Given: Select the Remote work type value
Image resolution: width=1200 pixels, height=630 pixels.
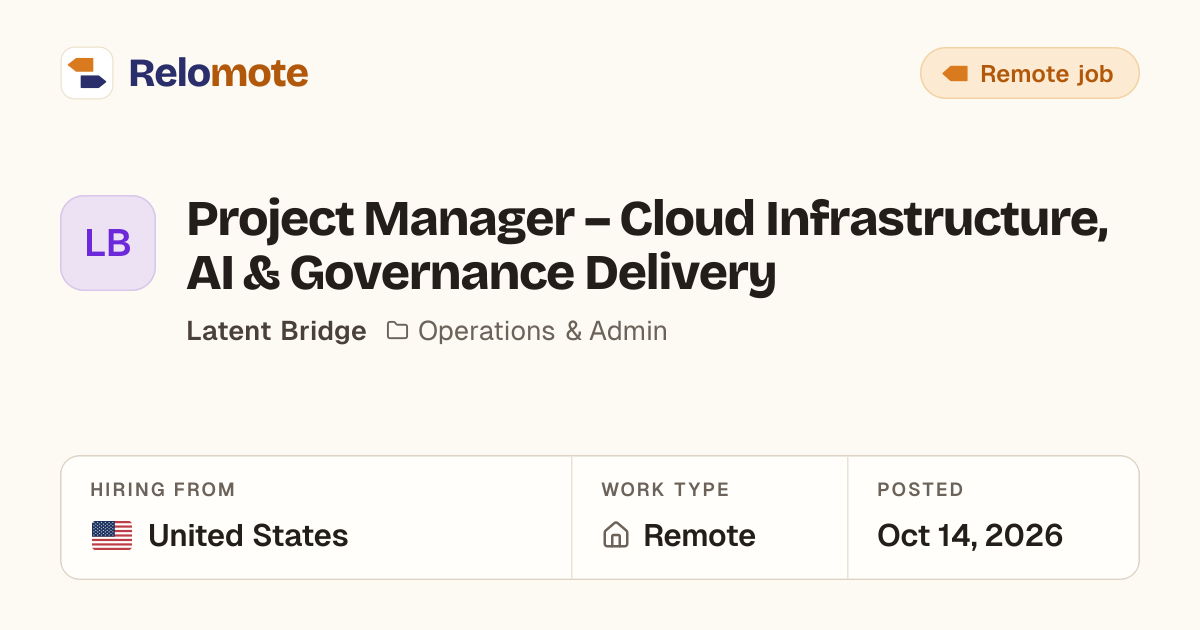Looking at the screenshot, I should click(x=699, y=536).
